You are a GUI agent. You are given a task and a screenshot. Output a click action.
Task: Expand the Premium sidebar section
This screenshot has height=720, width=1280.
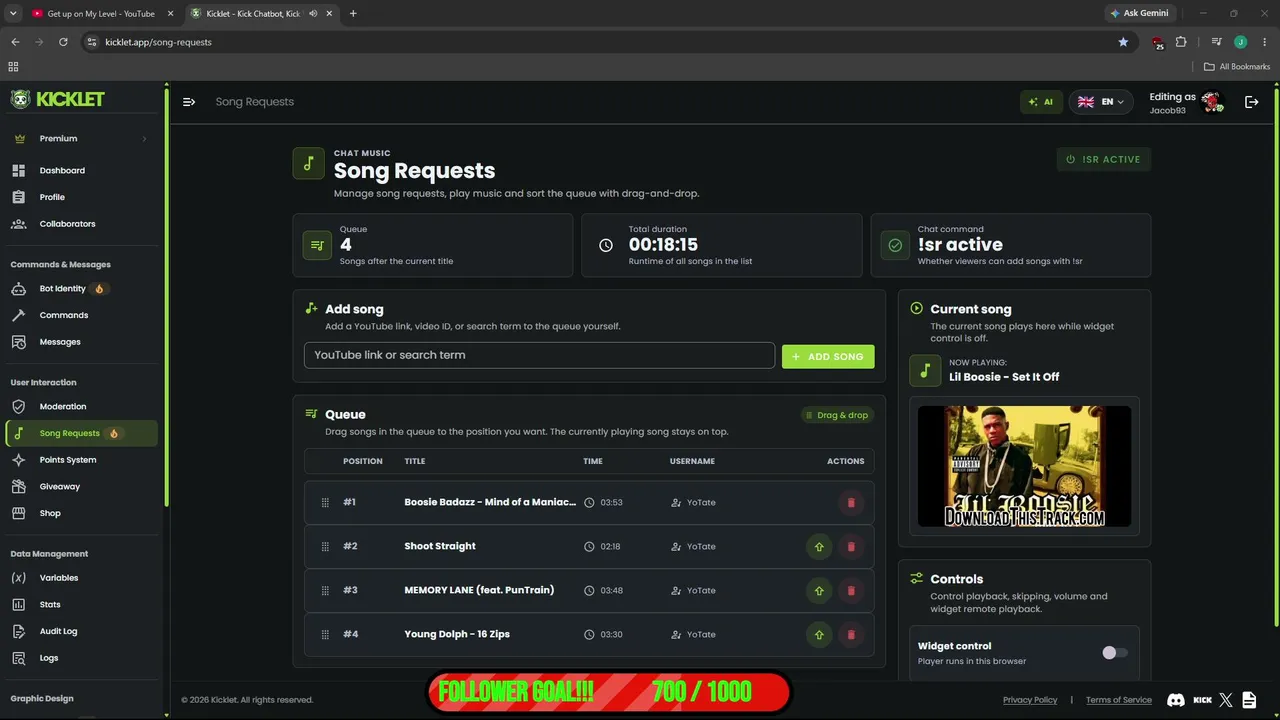point(80,139)
